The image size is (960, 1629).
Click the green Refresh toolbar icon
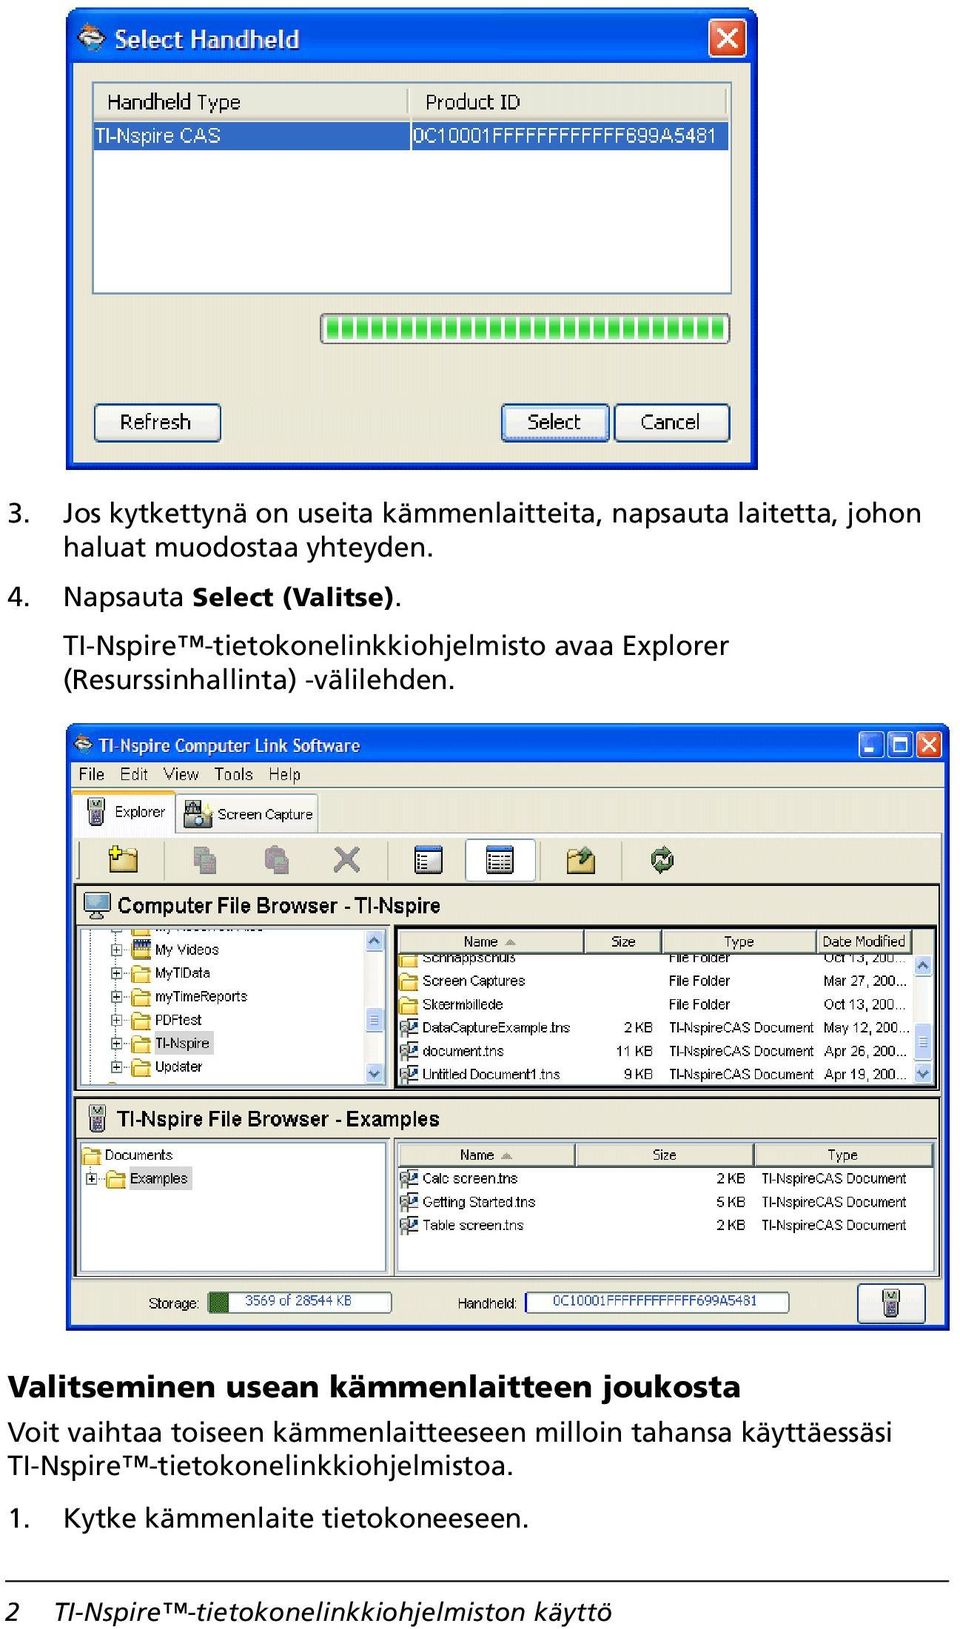coord(661,859)
